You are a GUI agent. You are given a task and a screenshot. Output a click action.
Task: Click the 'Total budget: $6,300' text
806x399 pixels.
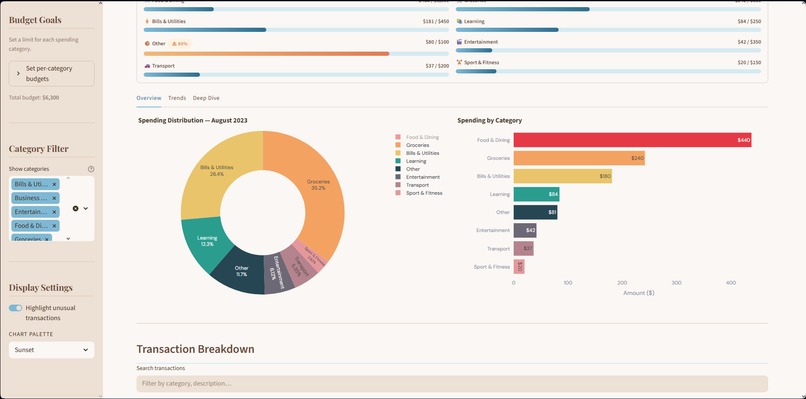point(34,97)
